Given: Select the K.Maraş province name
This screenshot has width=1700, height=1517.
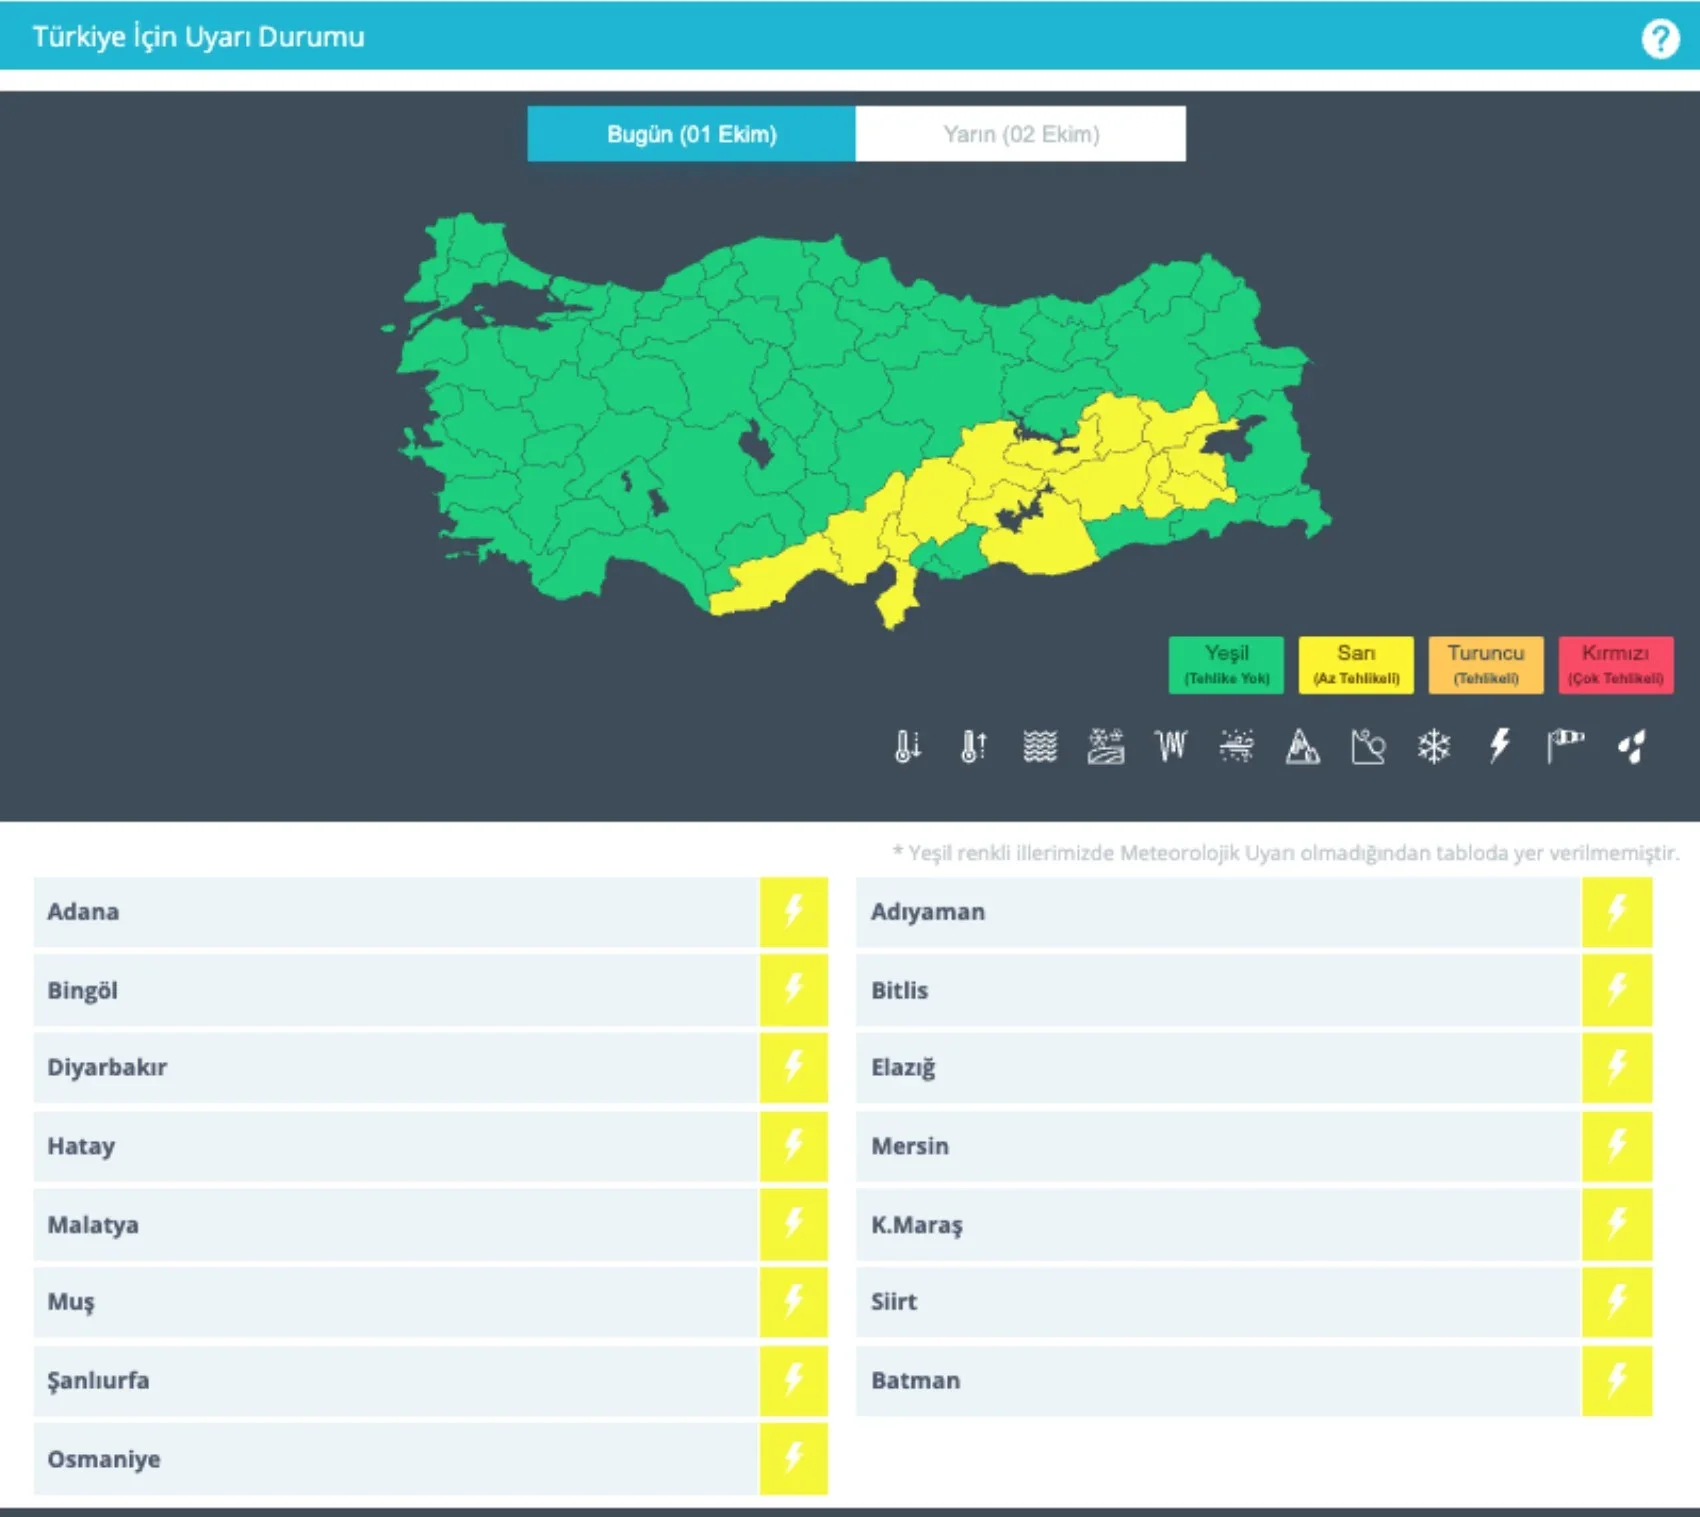Looking at the screenshot, I should click(x=917, y=1225).
